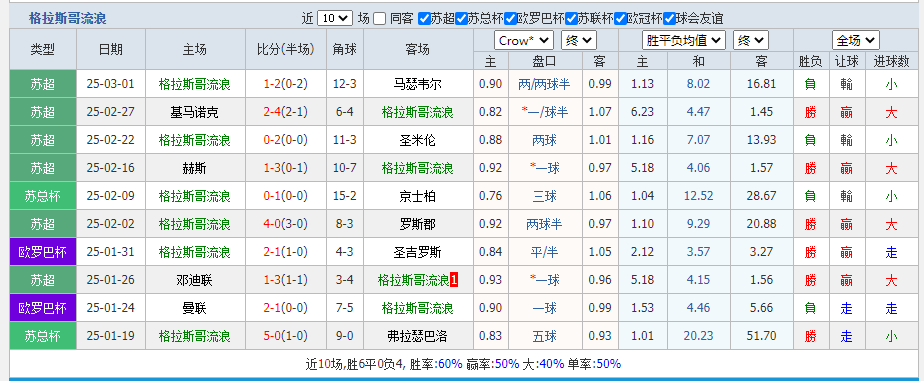Click the 5-0(1-0) score against 弗拉瑟巴洛
The image size is (924, 381).
286,336
